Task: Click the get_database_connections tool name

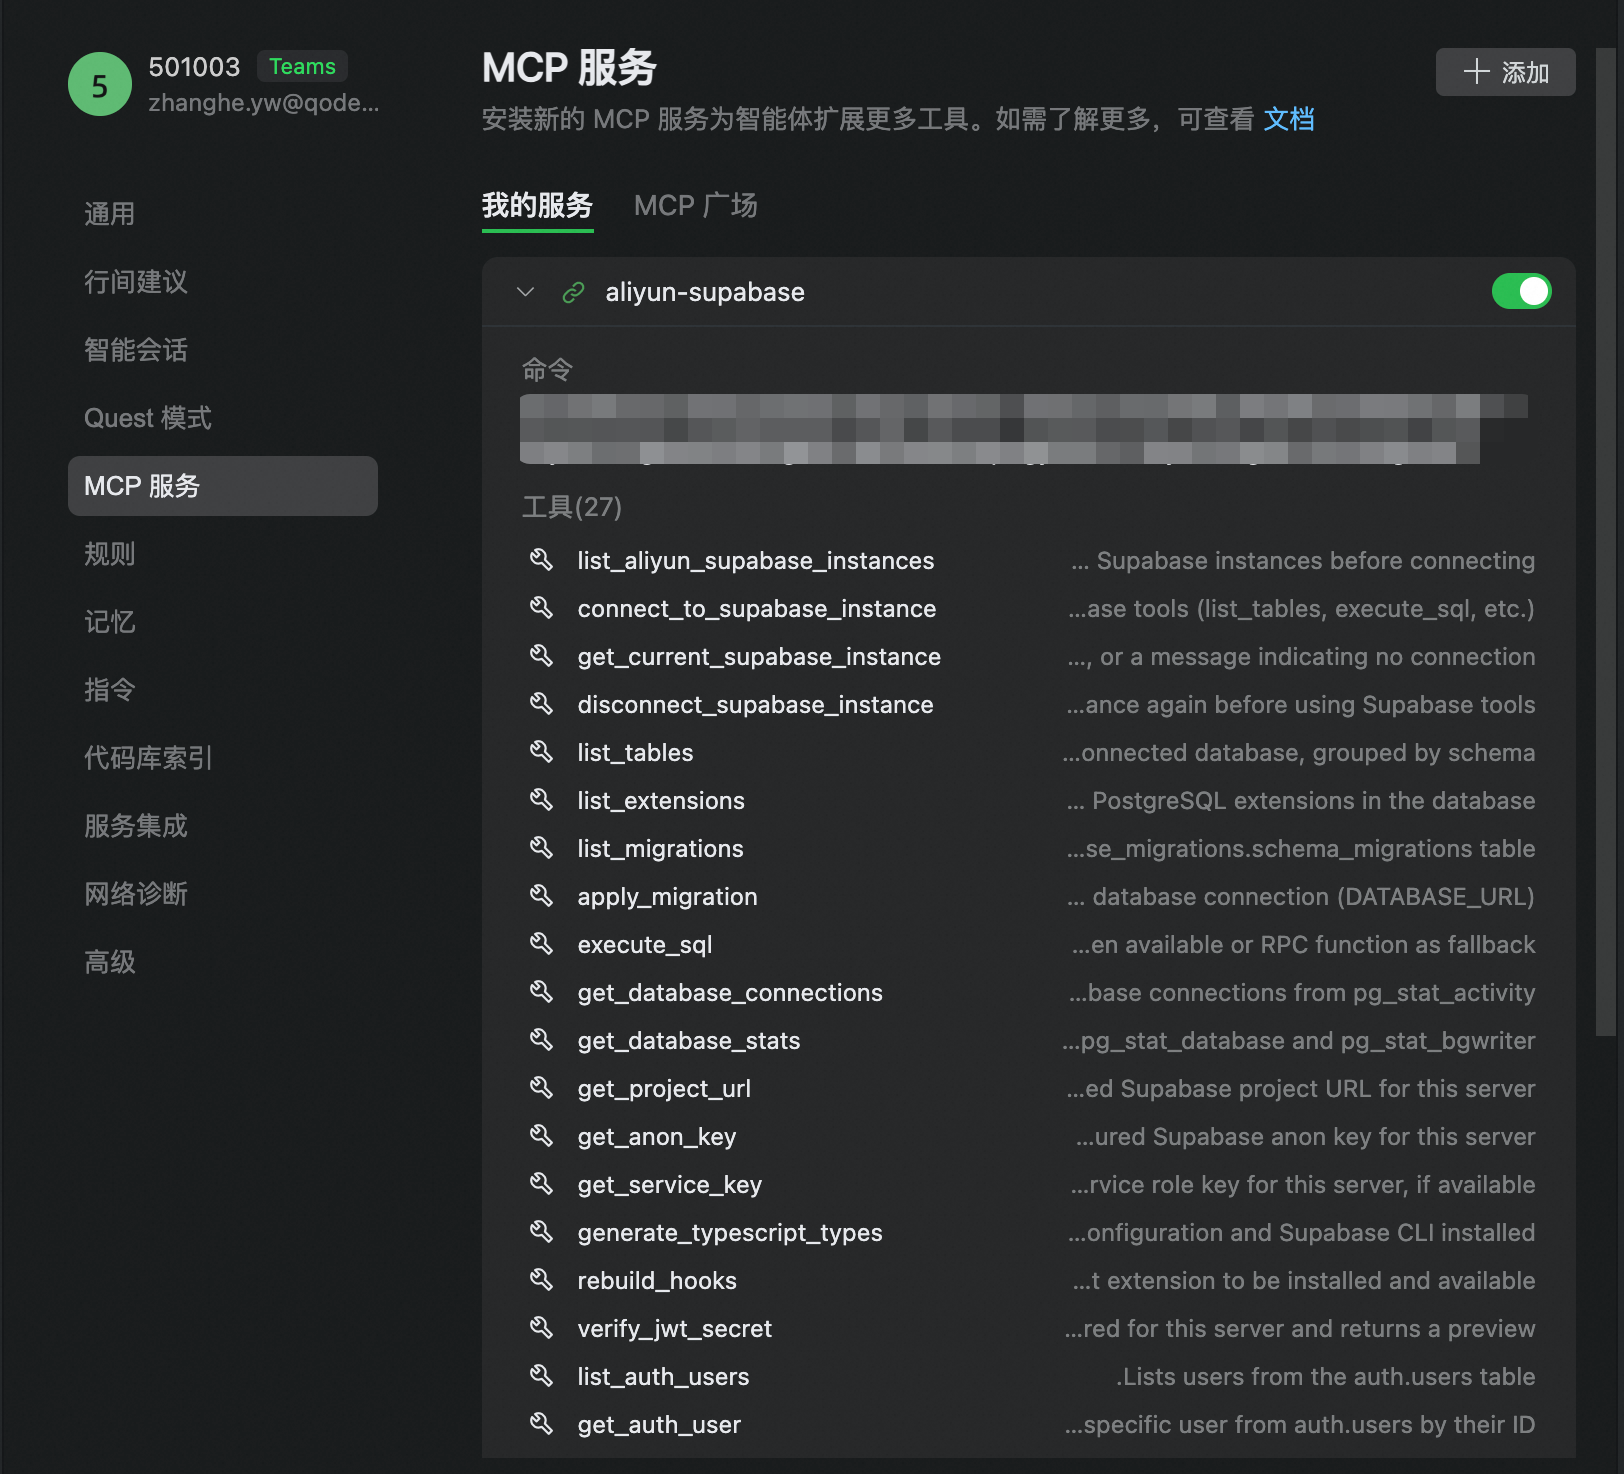Action: pyautogui.click(x=730, y=992)
